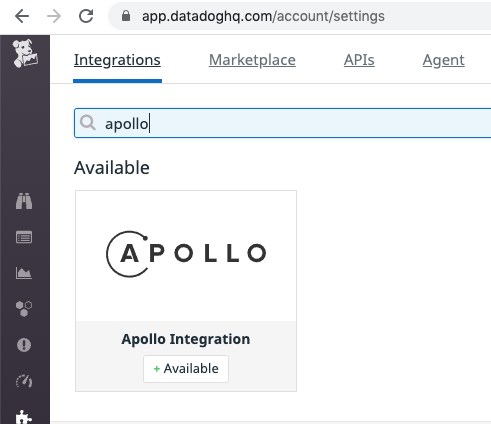Focus the integrations search field containing apollo
This screenshot has width=491, height=424.
(283, 123)
